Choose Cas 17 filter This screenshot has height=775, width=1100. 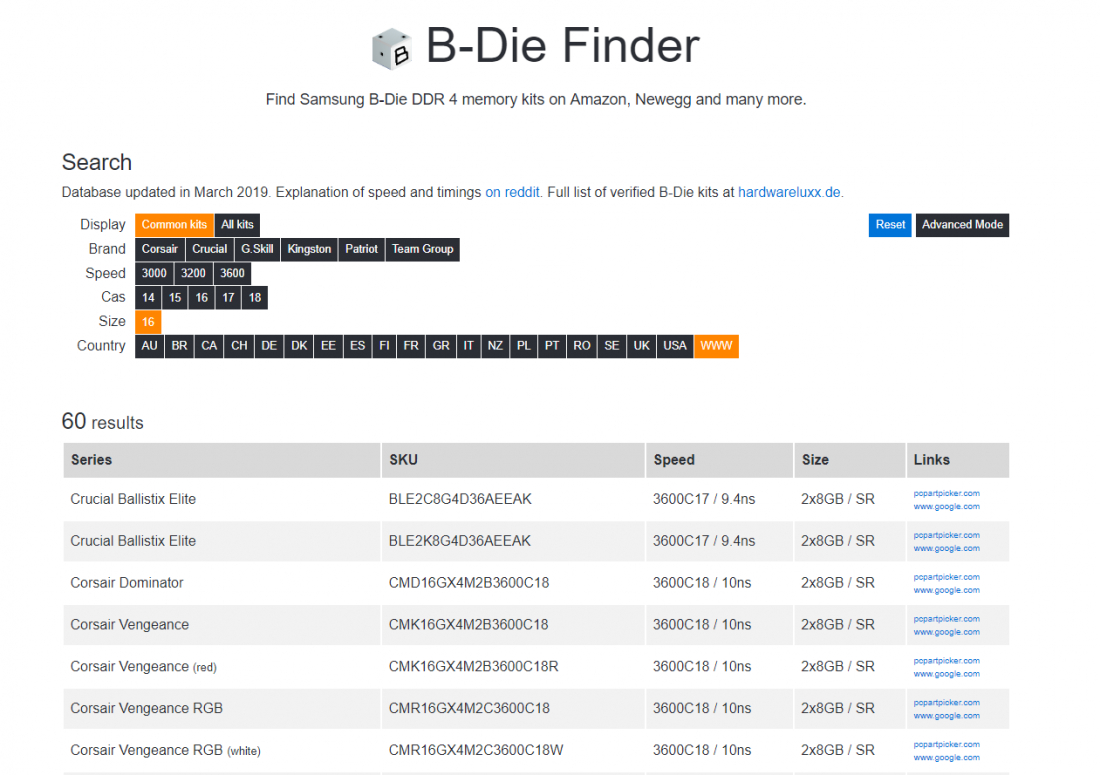pyautogui.click(x=228, y=297)
